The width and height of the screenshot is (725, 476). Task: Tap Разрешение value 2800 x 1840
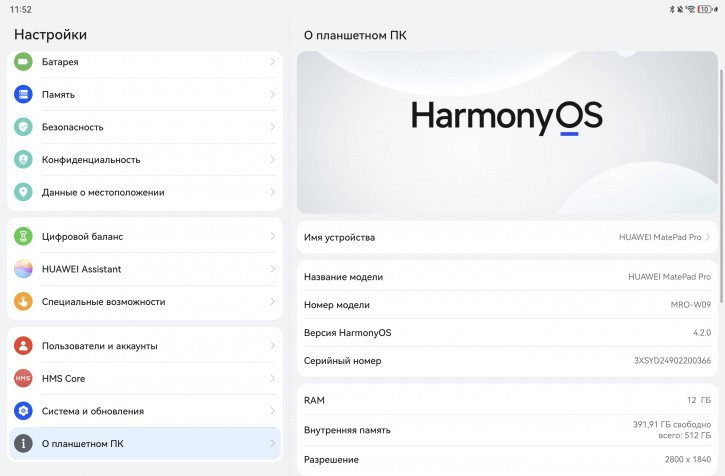coord(688,459)
